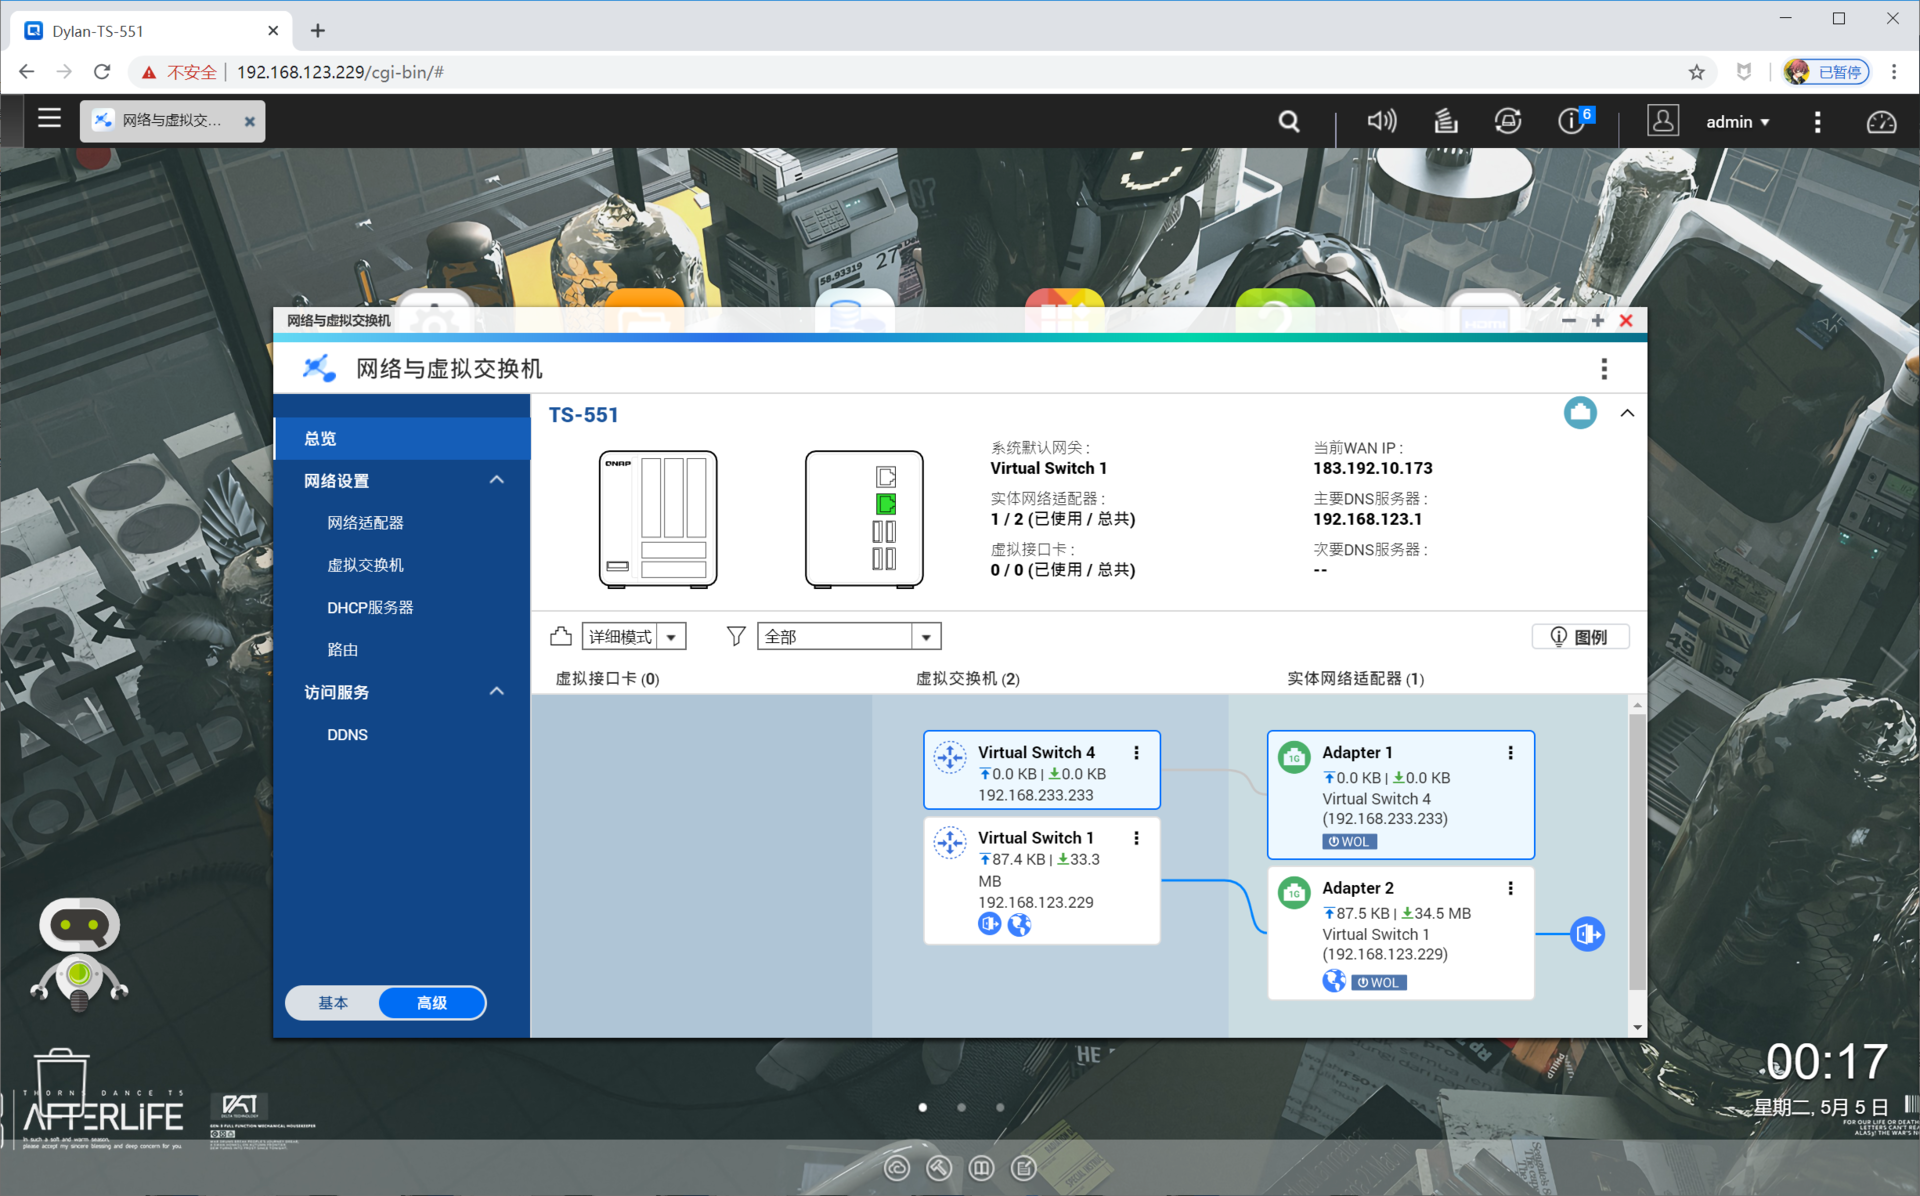Open DHCP服务器 sidebar item
The height and width of the screenshot is (1196, 1920).
[x=370, y=608]
